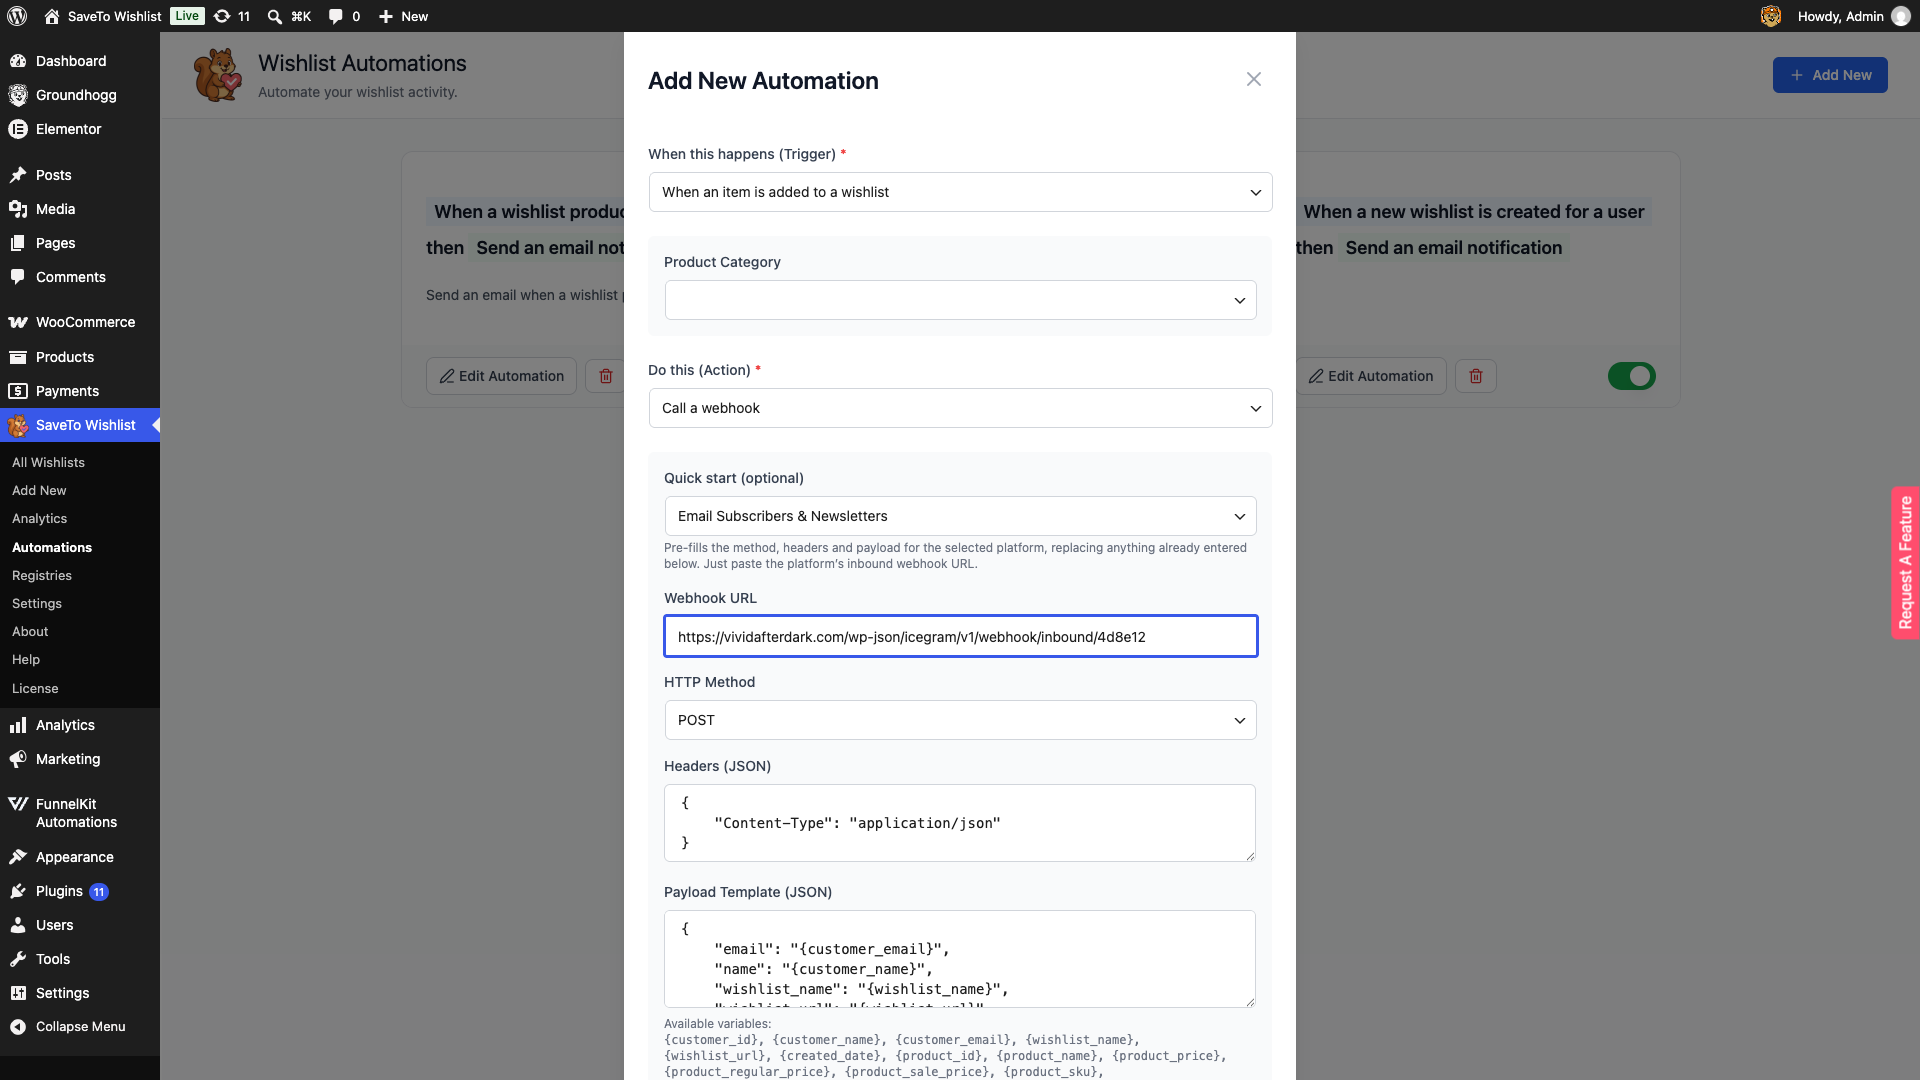
Task: Click the Marketing megaphone icon
Action: (x=18, y=759)
